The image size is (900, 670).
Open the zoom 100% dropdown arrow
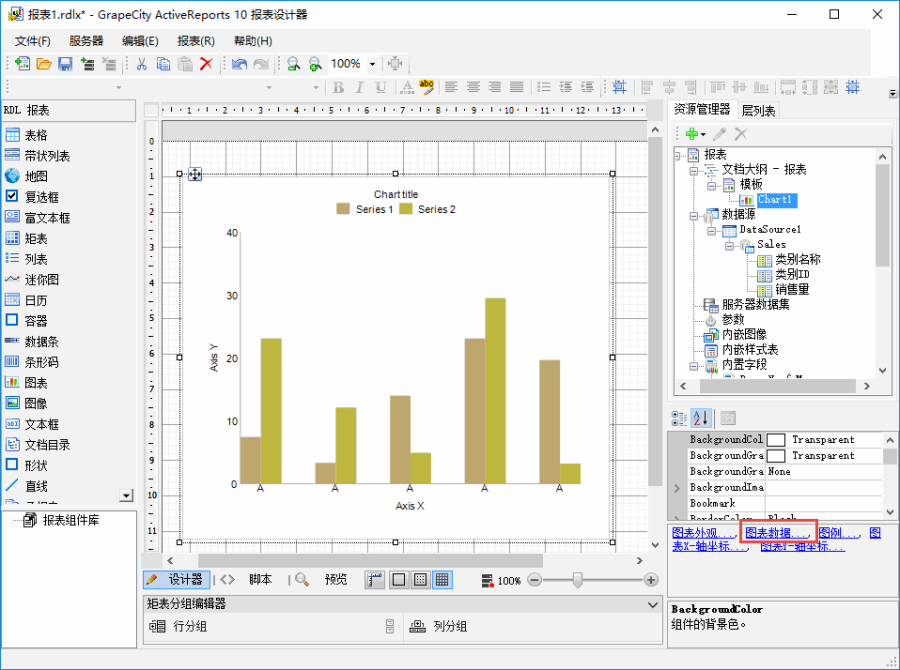[373, 64]
